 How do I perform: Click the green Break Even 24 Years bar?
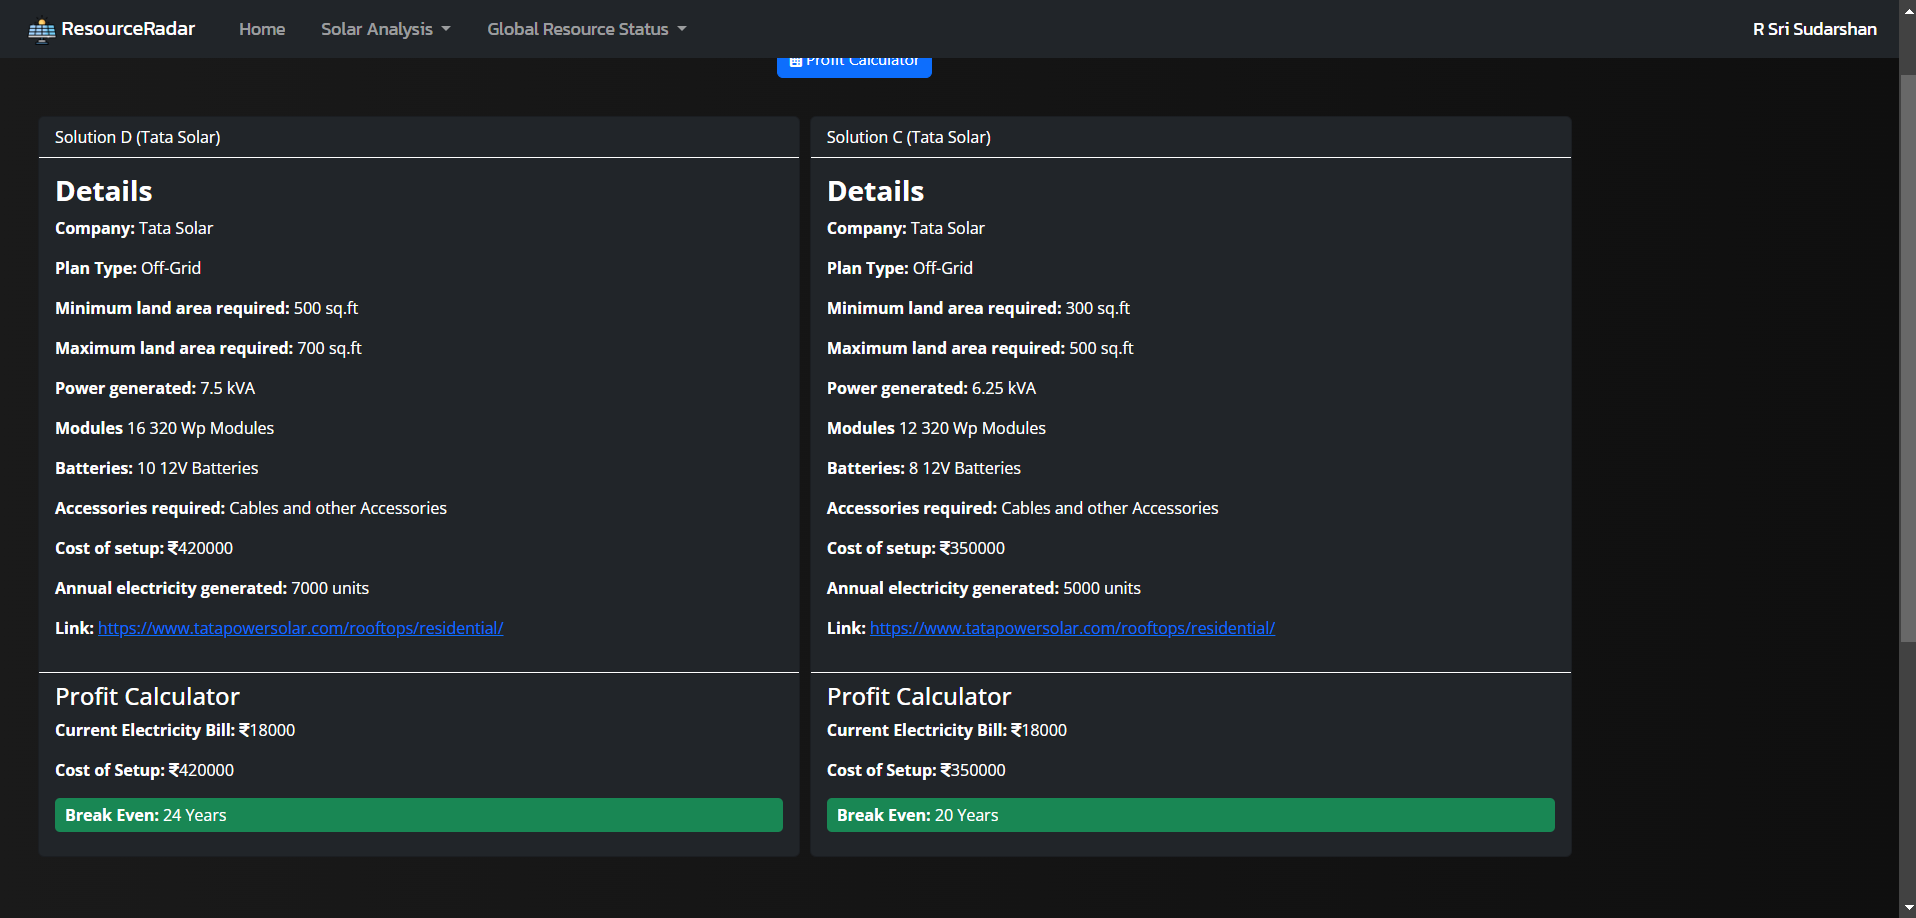(418, 815)
